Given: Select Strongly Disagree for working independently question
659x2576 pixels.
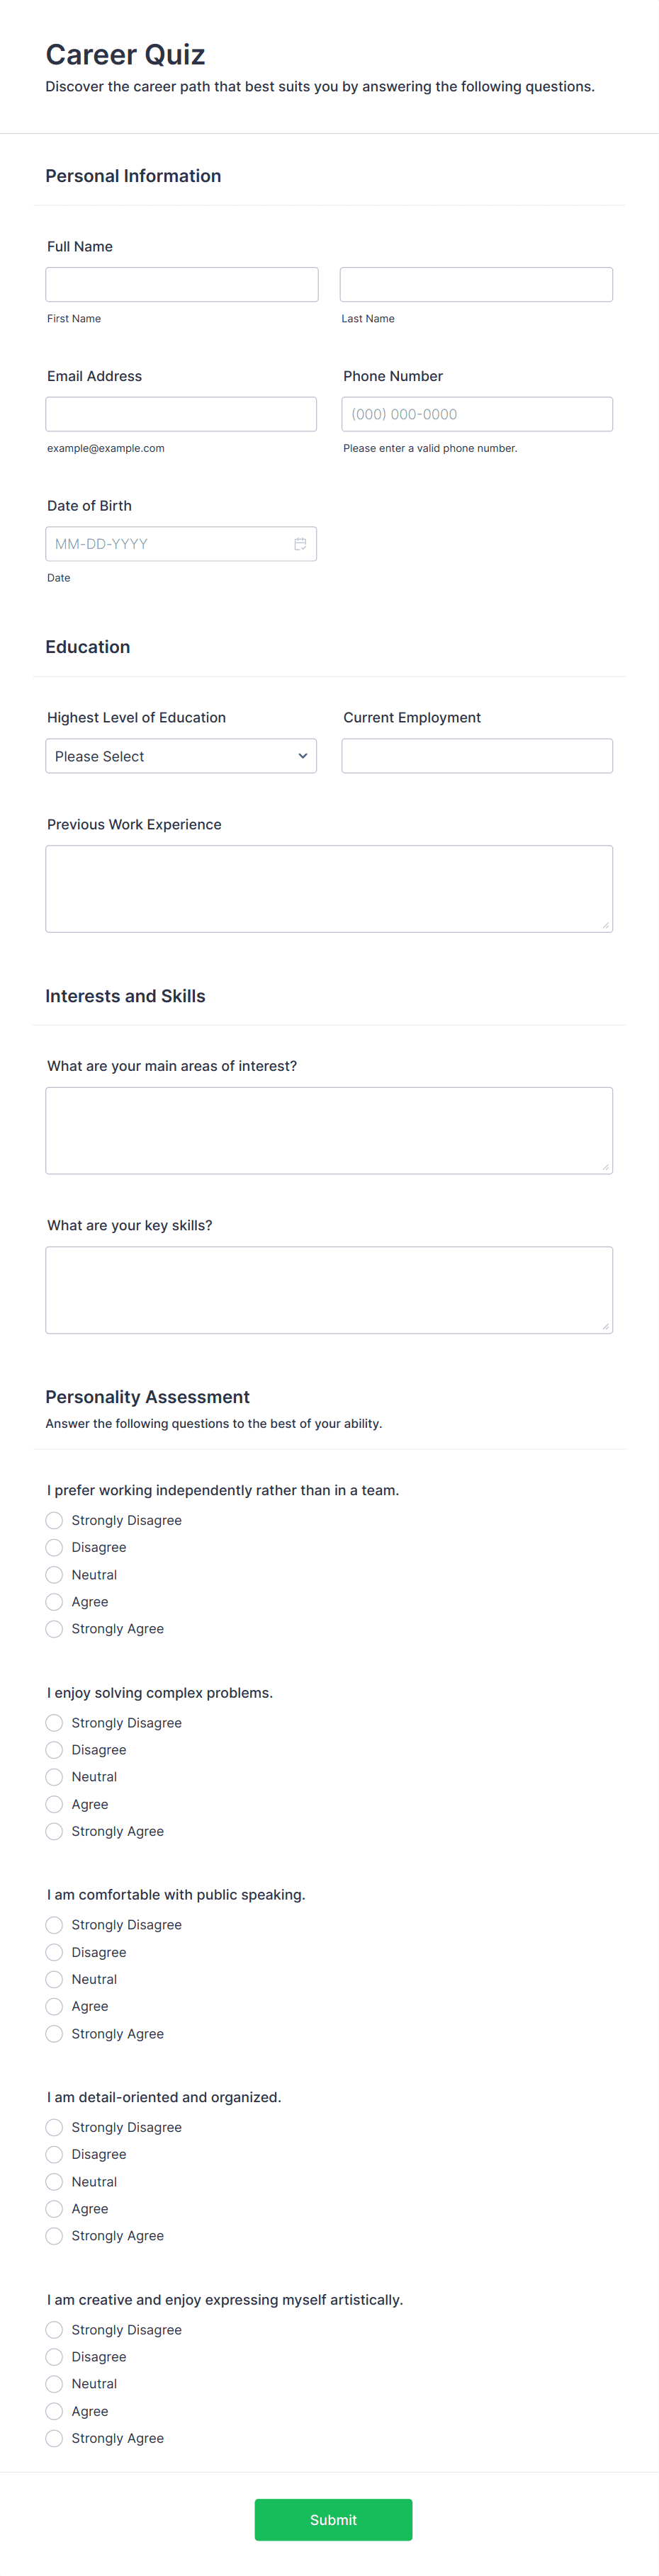Looking at the screenshot, I should (53, 1519).
